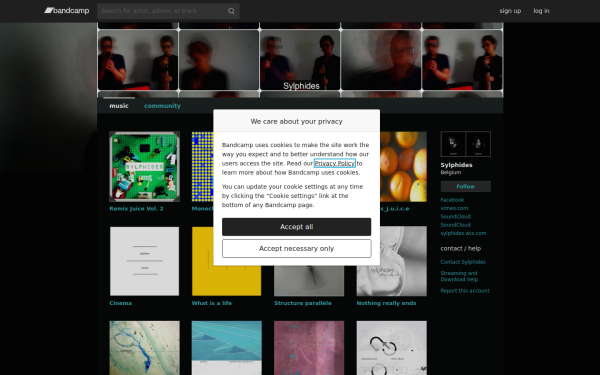The height and width of the screenshot is (375, 600).
Task: Open the vimeo.com link
Action: click(x=454, y=208)
